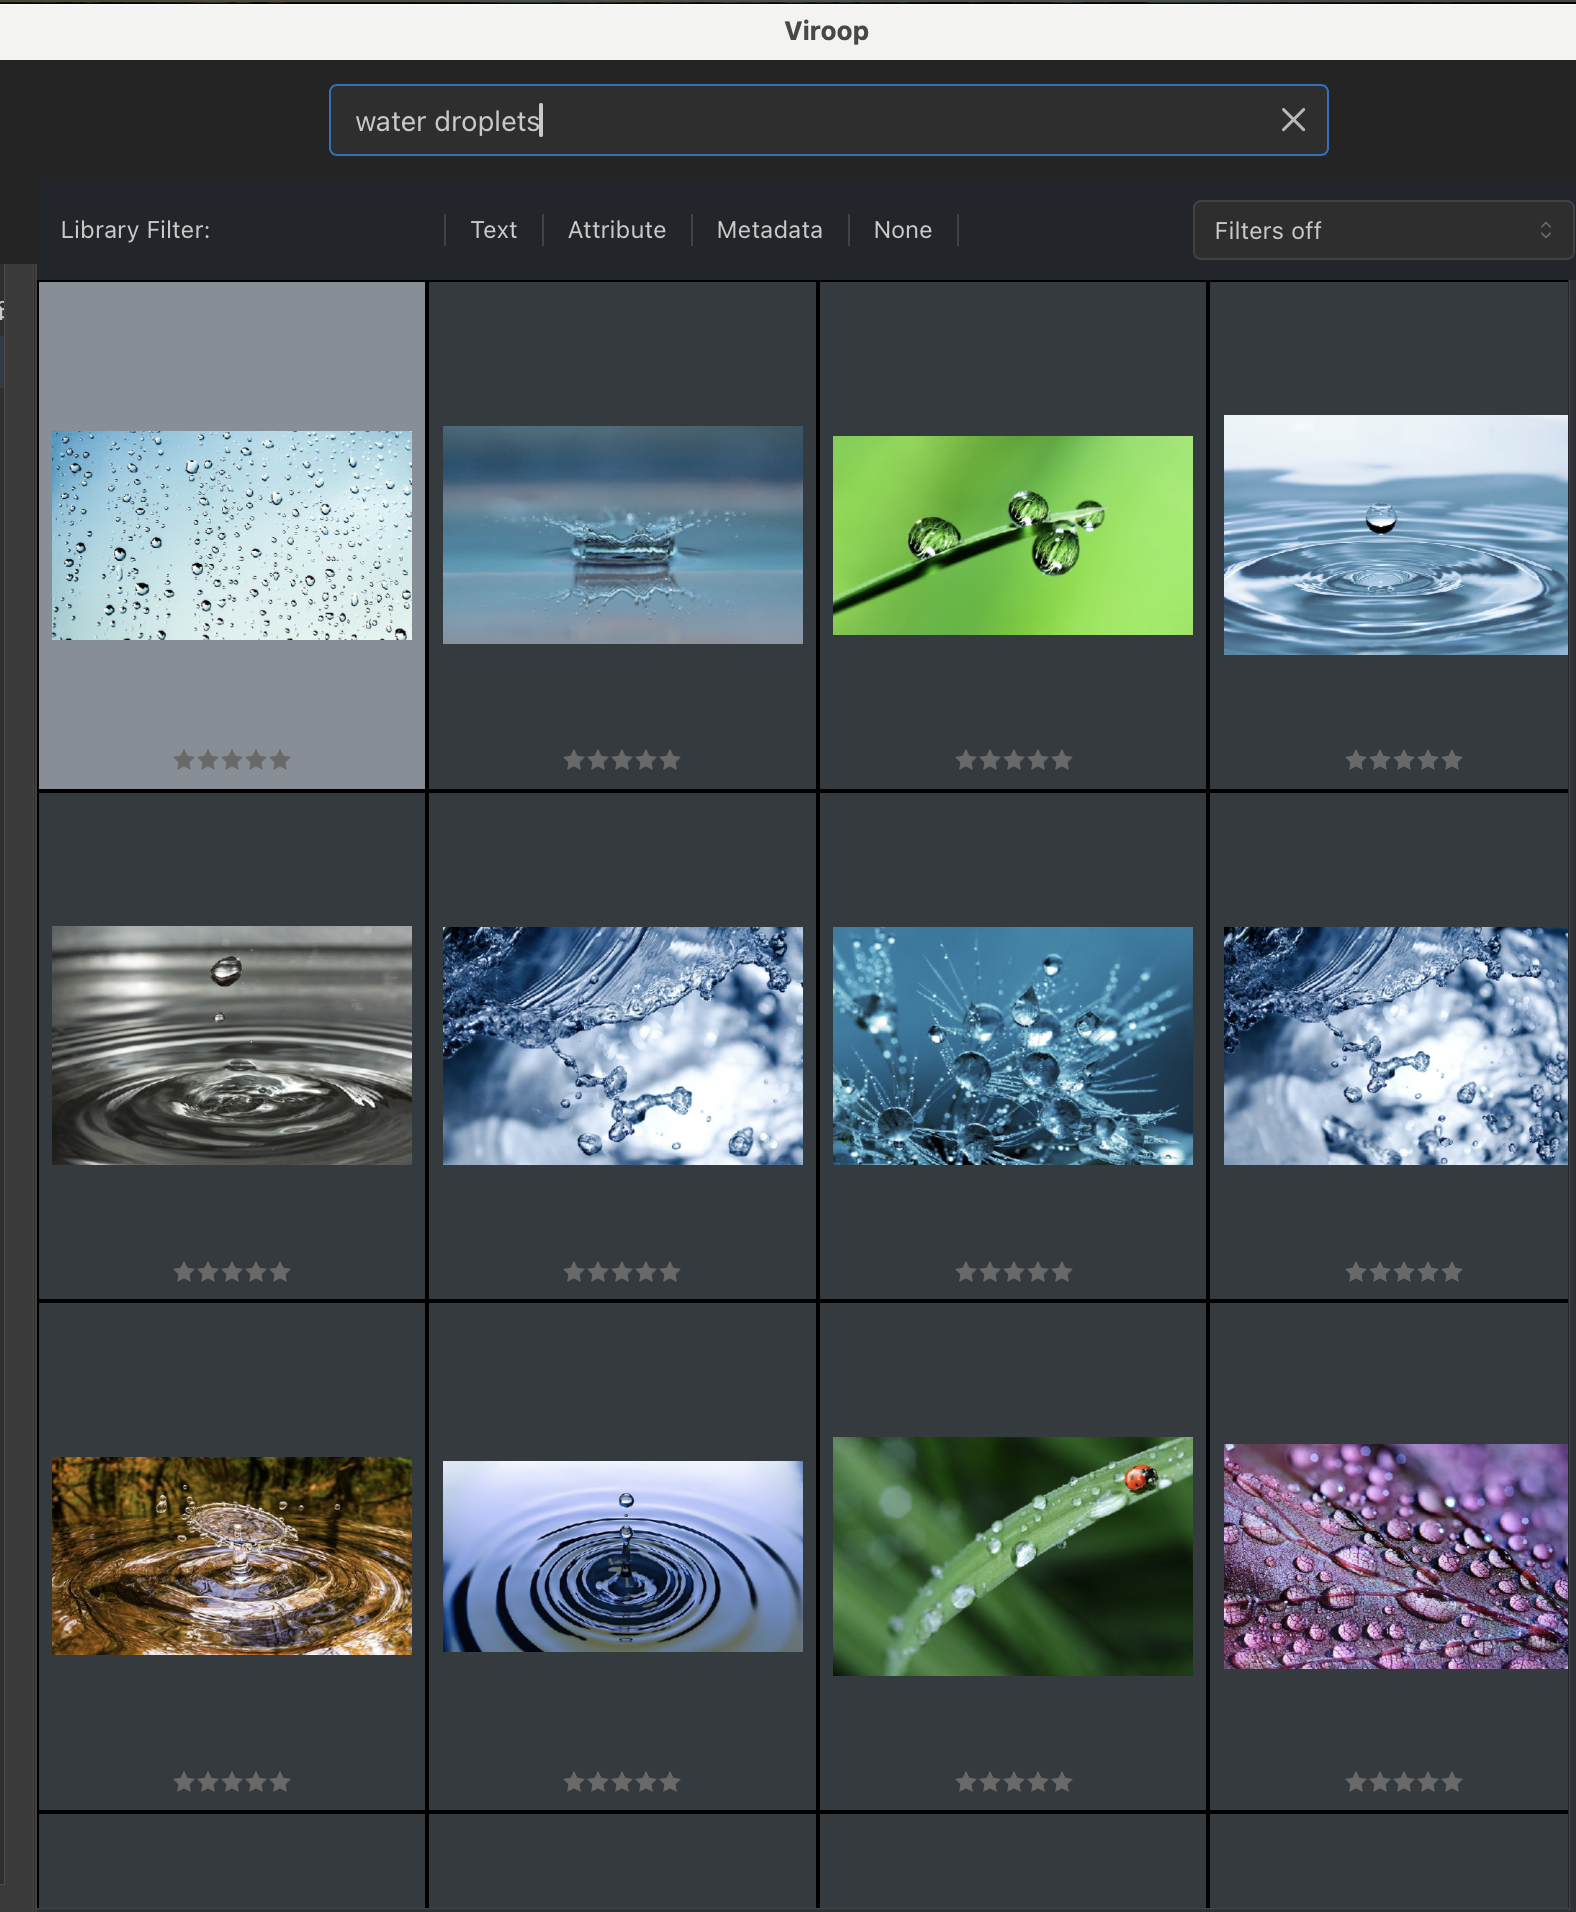1576x1912 pixels.
Task: Select the grayscale water drop ripple photo
Action: 232,1045
